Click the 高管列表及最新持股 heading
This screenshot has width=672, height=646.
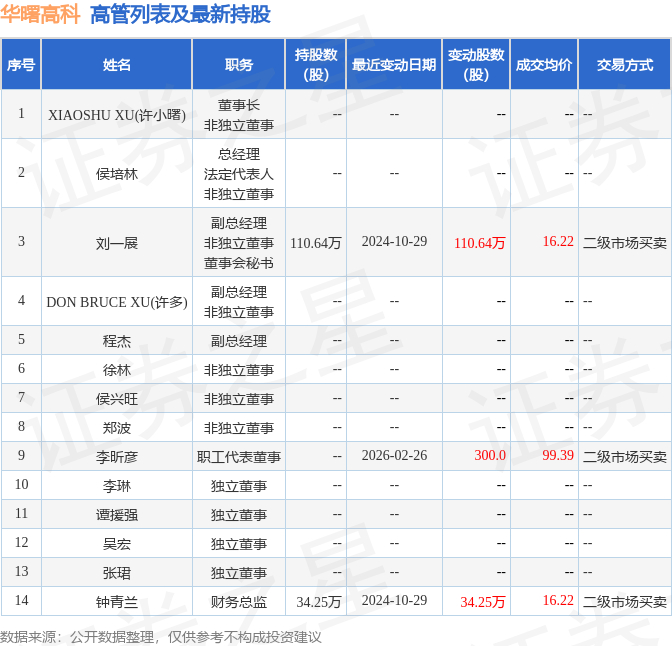click(180, 14)
